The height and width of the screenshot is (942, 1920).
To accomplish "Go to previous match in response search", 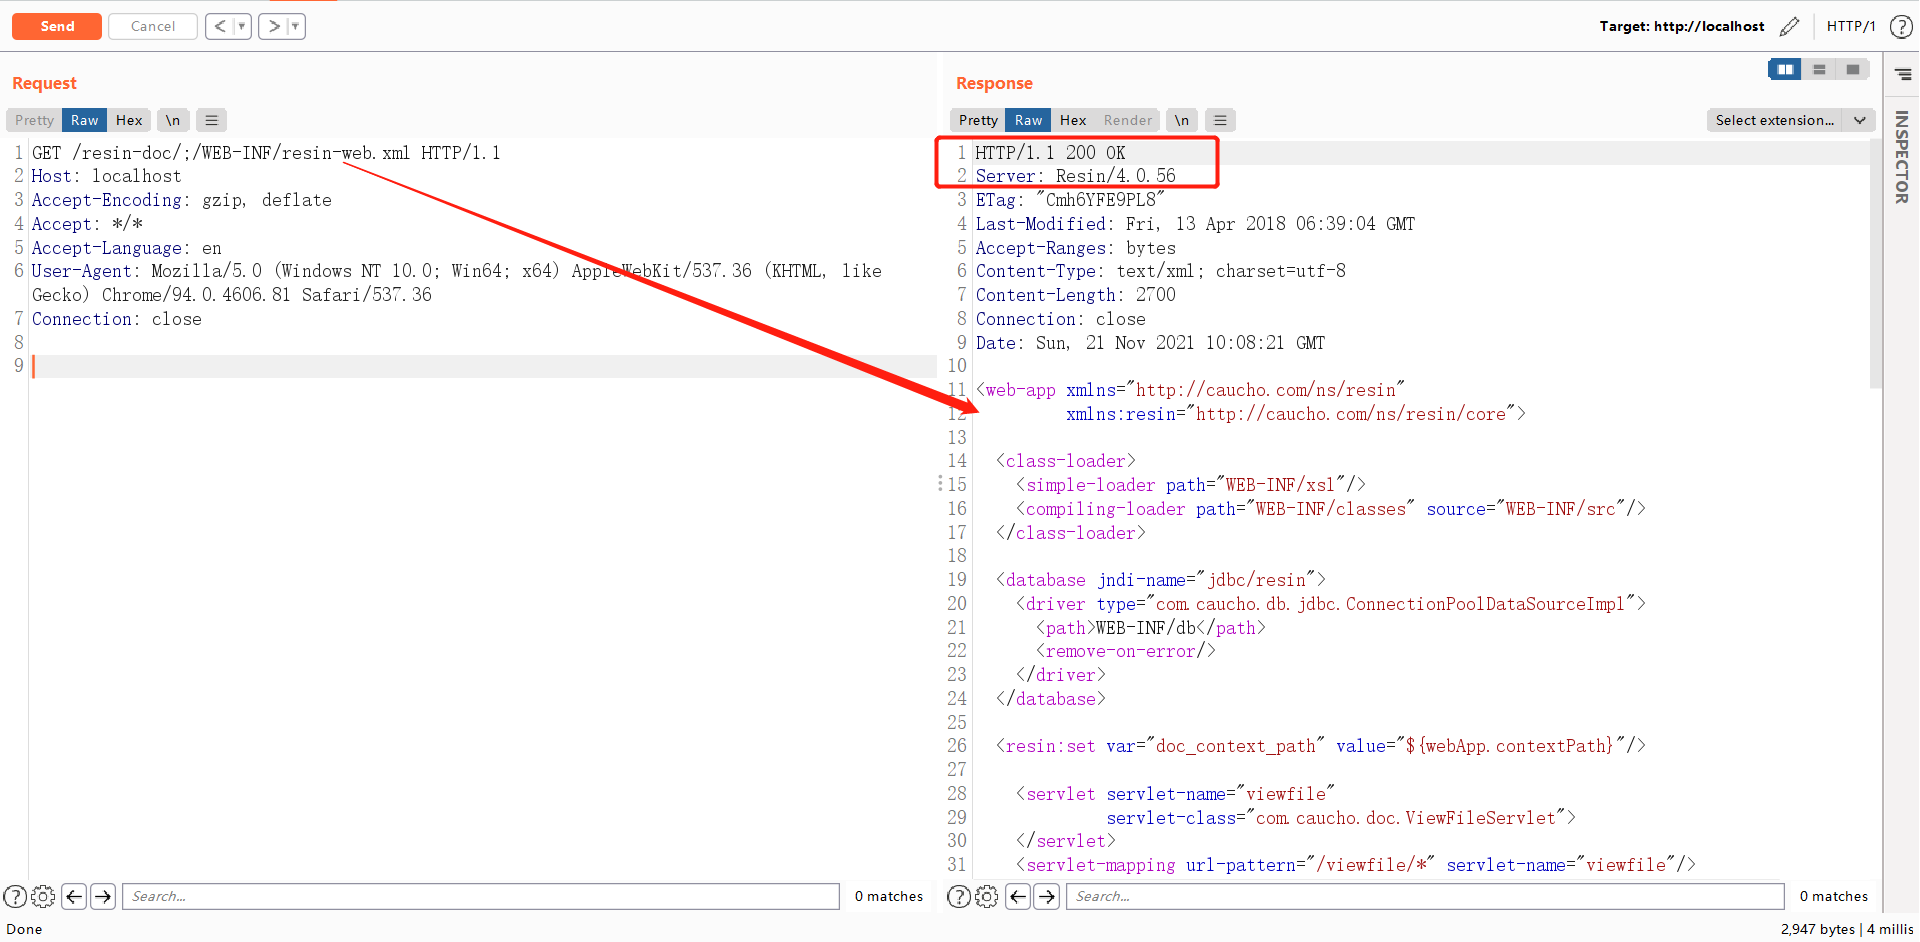I will click(1018, 896).
